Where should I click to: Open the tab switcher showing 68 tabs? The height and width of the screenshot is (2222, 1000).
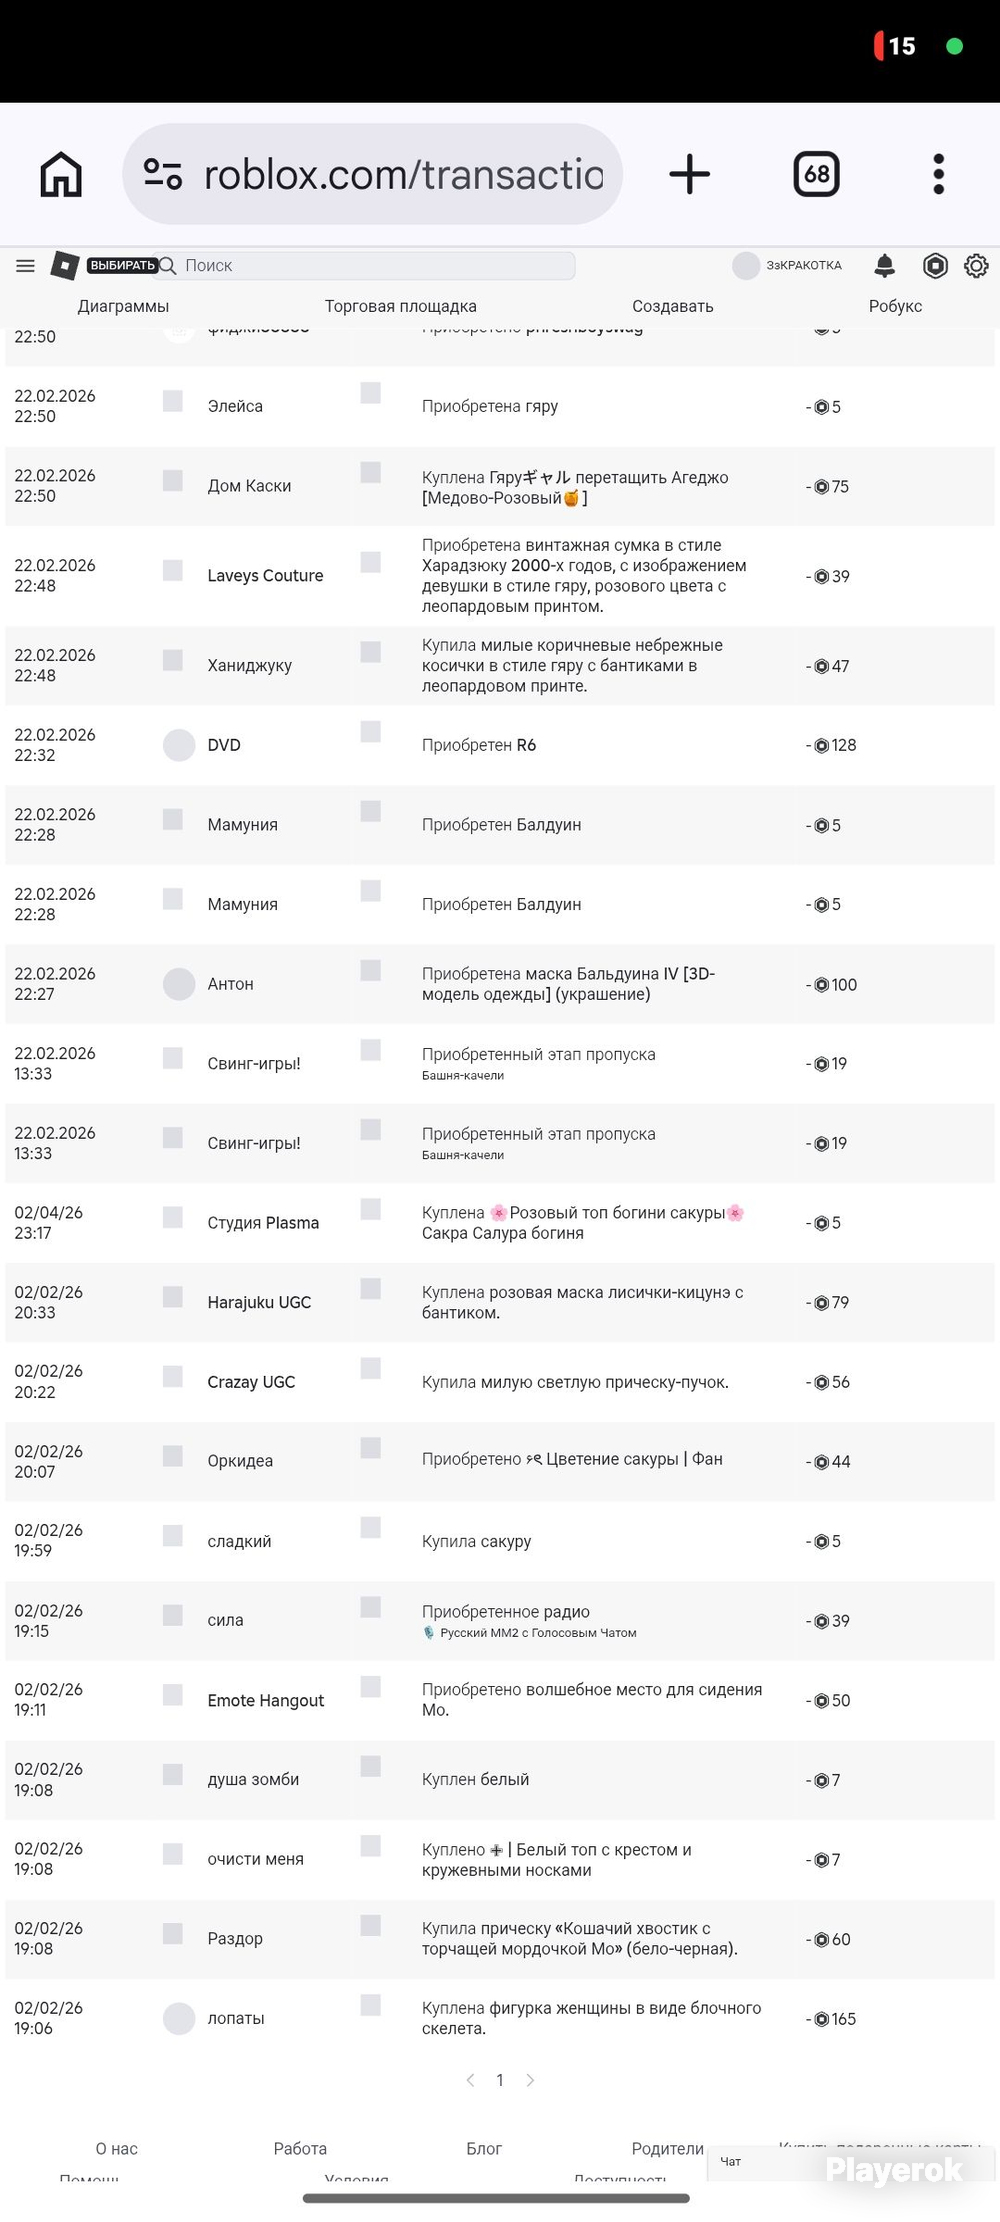click(x=816, y=174)
